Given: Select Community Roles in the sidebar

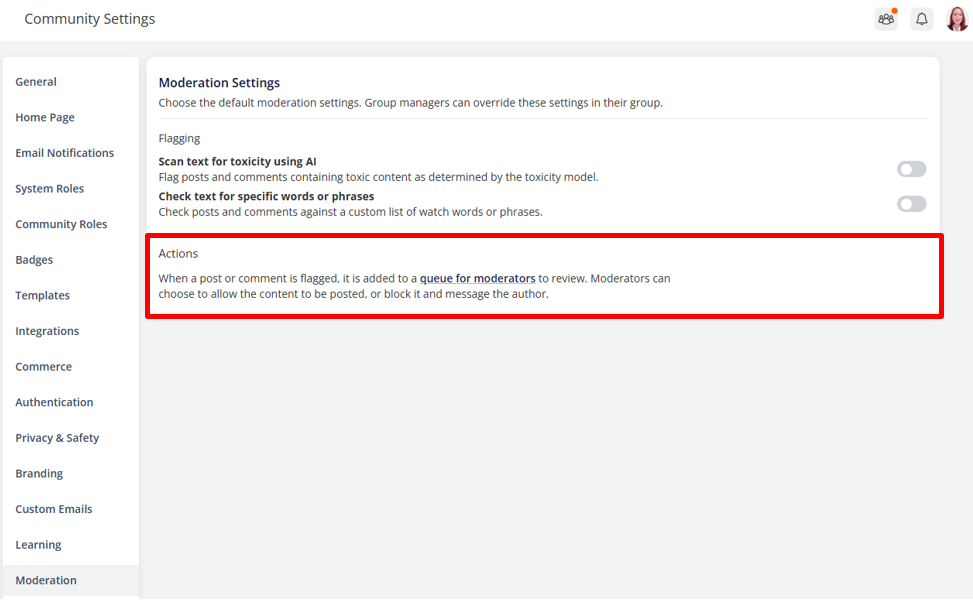Looking at the screenshot, I should pos(61,224).
